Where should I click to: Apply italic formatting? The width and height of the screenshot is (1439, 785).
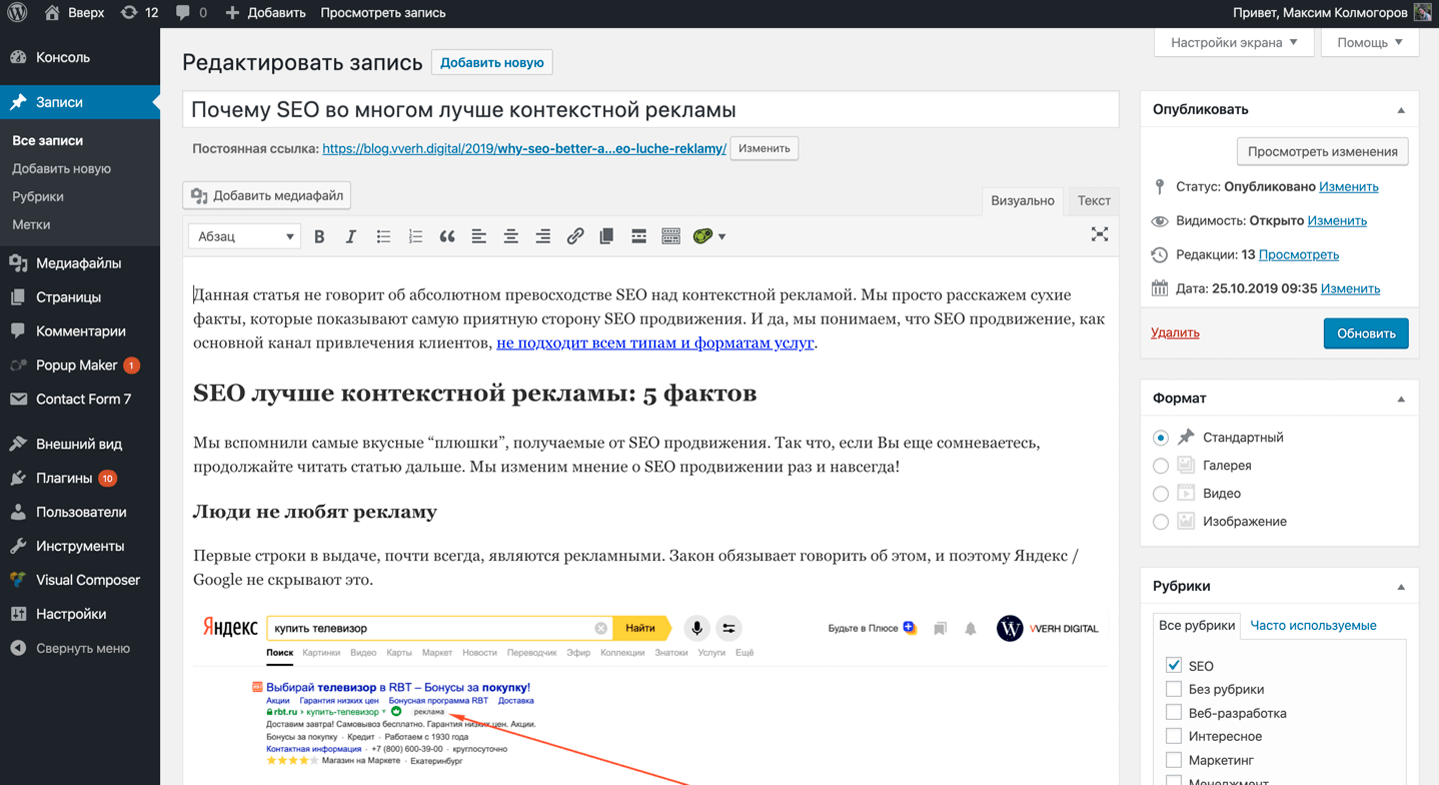[351, 236]
